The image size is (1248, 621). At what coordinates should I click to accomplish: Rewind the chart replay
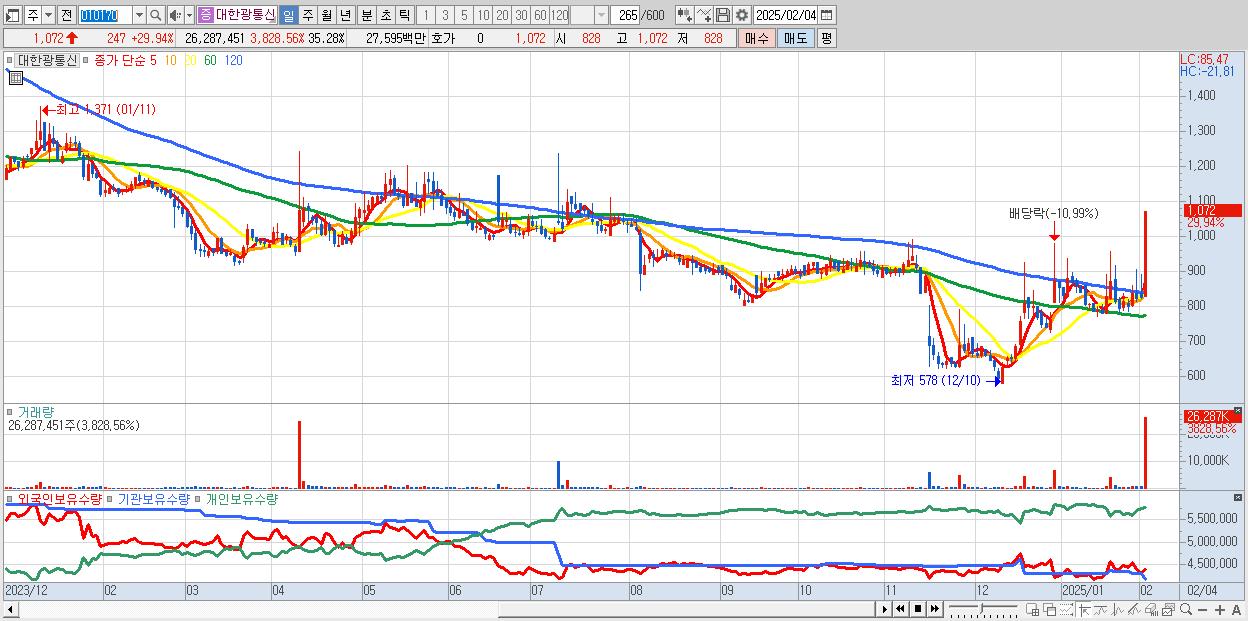[900, 609]
